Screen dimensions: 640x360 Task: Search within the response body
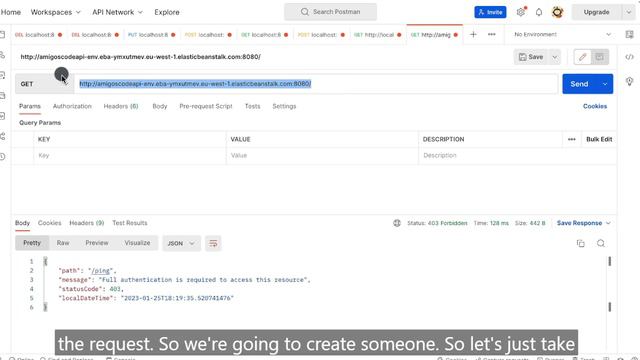coord(601,243)
